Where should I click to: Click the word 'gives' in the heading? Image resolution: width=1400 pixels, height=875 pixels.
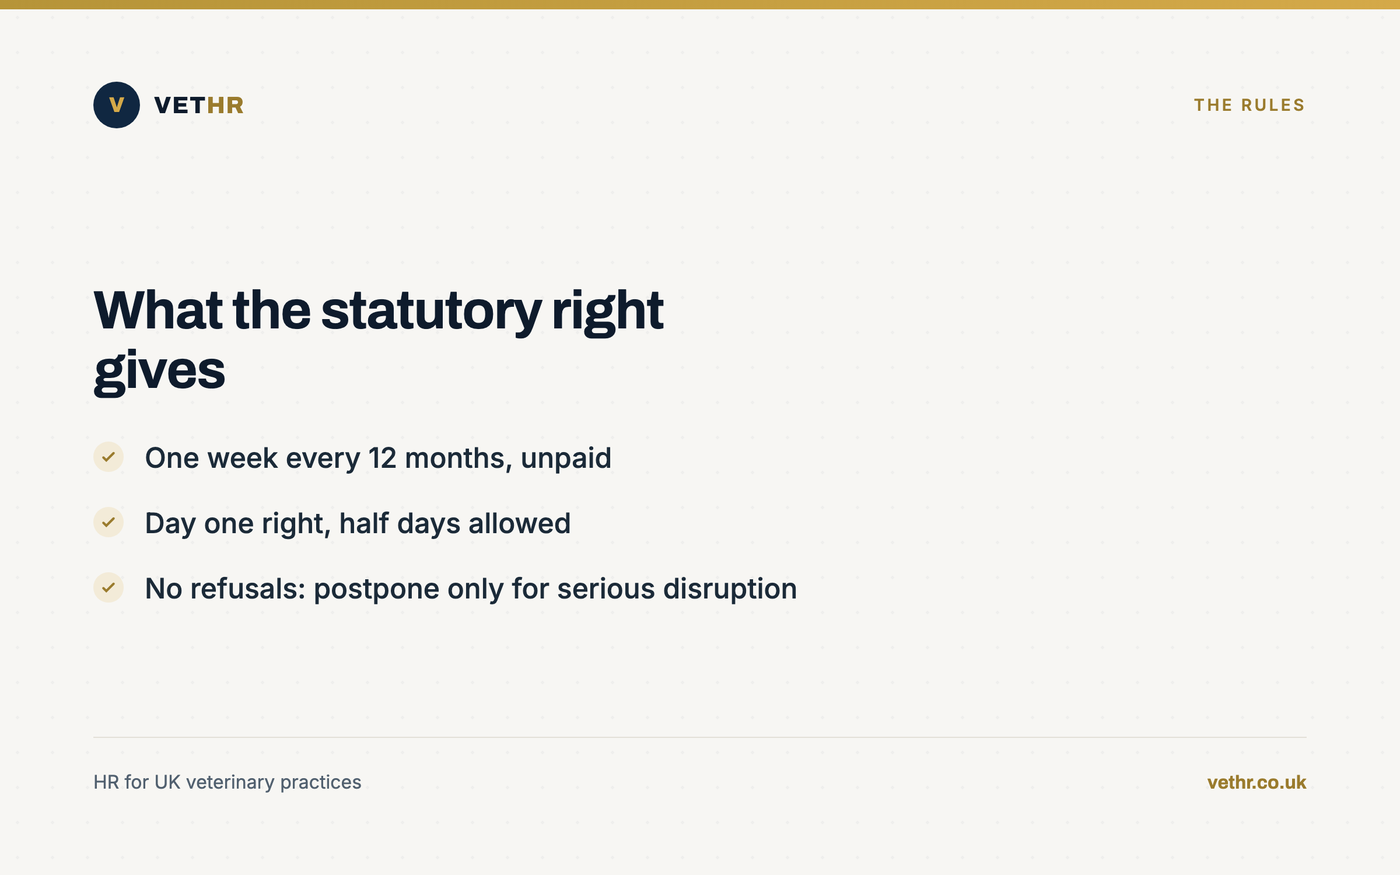tap(160, 370)
